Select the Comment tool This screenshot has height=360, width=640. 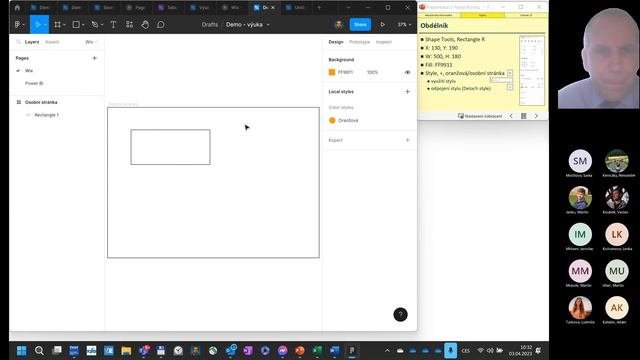pos(161,24)
